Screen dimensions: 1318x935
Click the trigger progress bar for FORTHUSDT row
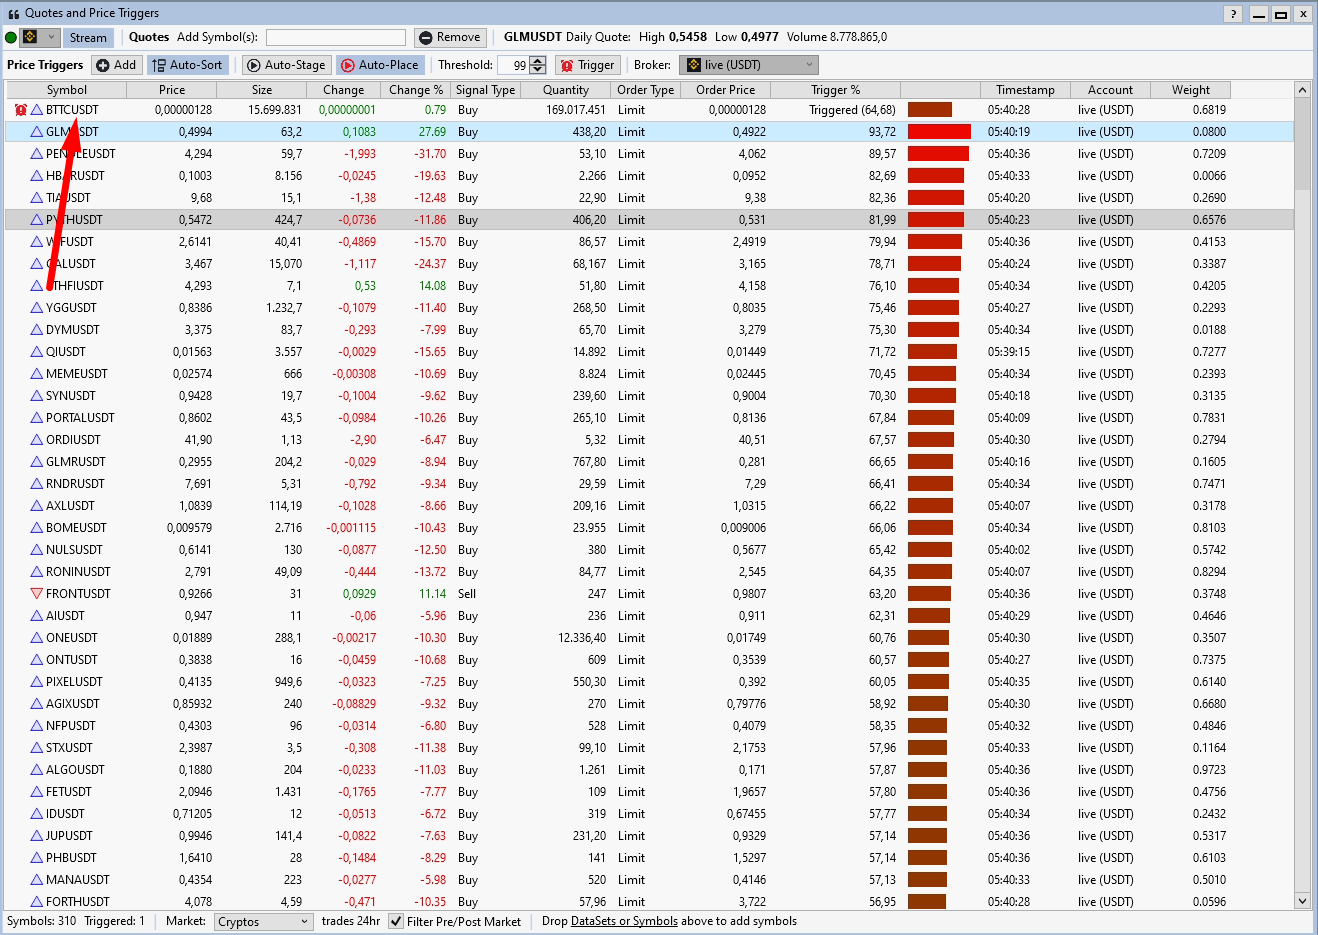click(x=927, y=902)
